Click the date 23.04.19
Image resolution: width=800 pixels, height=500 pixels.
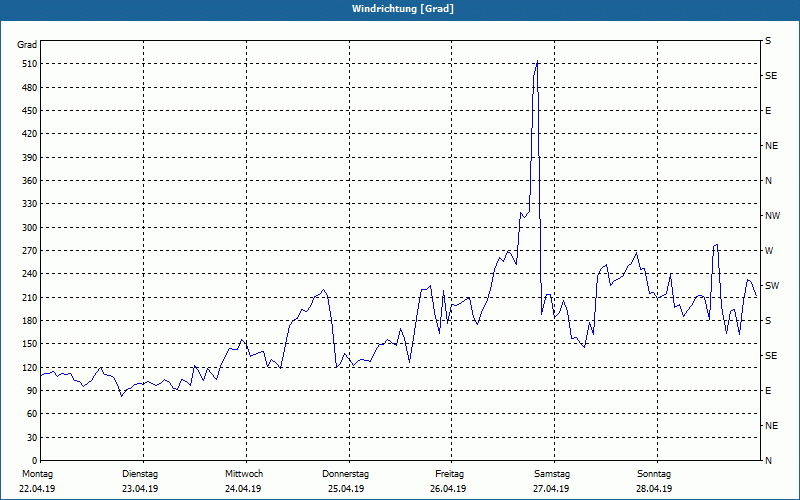point(140,489)
